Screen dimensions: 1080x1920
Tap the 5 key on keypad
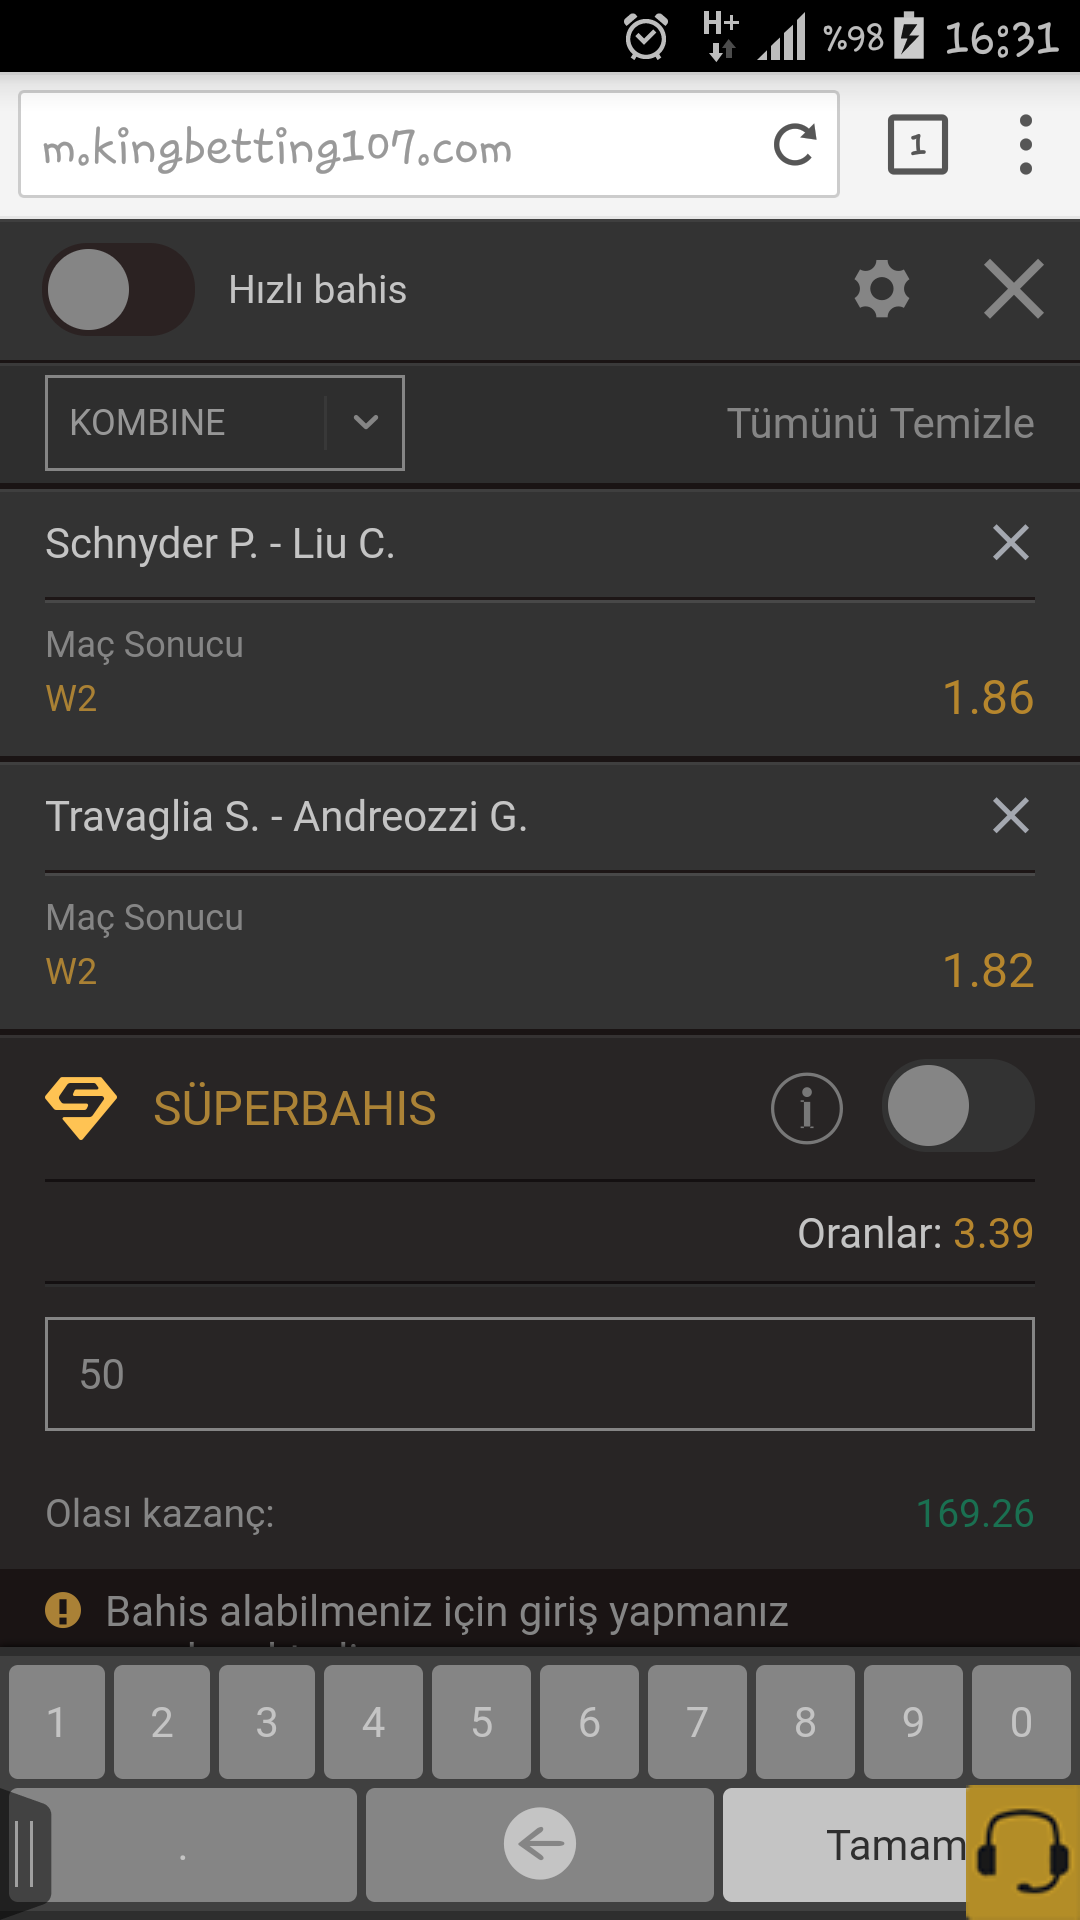[482, 1722]
